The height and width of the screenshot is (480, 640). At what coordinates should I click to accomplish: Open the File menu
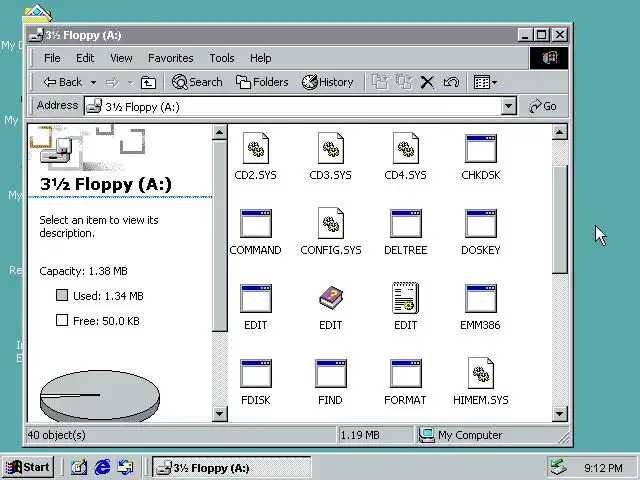click(x=52, y=58)
